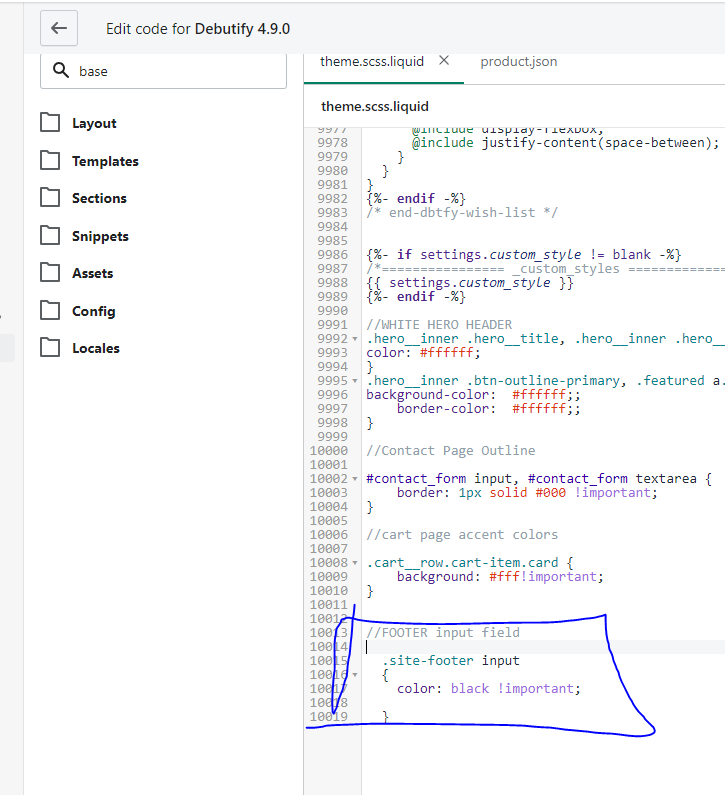The image size is (725, 795).
Task: Click the back arrow button
Action: [x=58, y=28]
